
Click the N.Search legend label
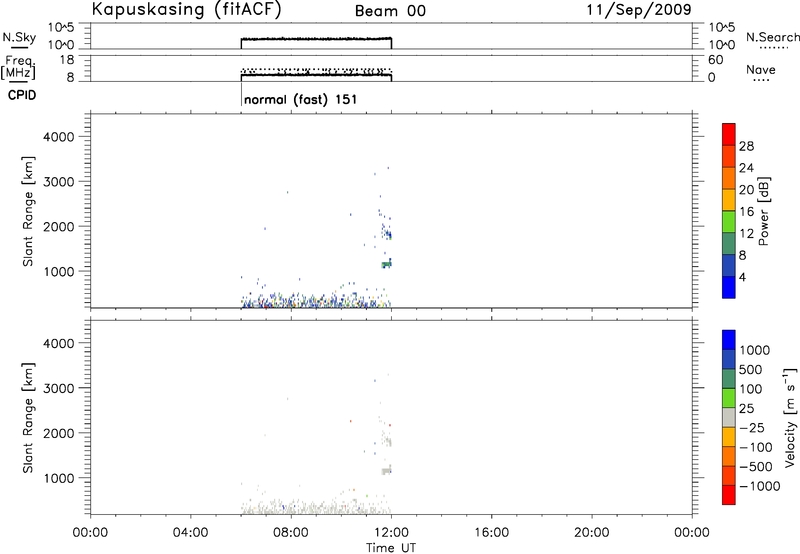773,37
